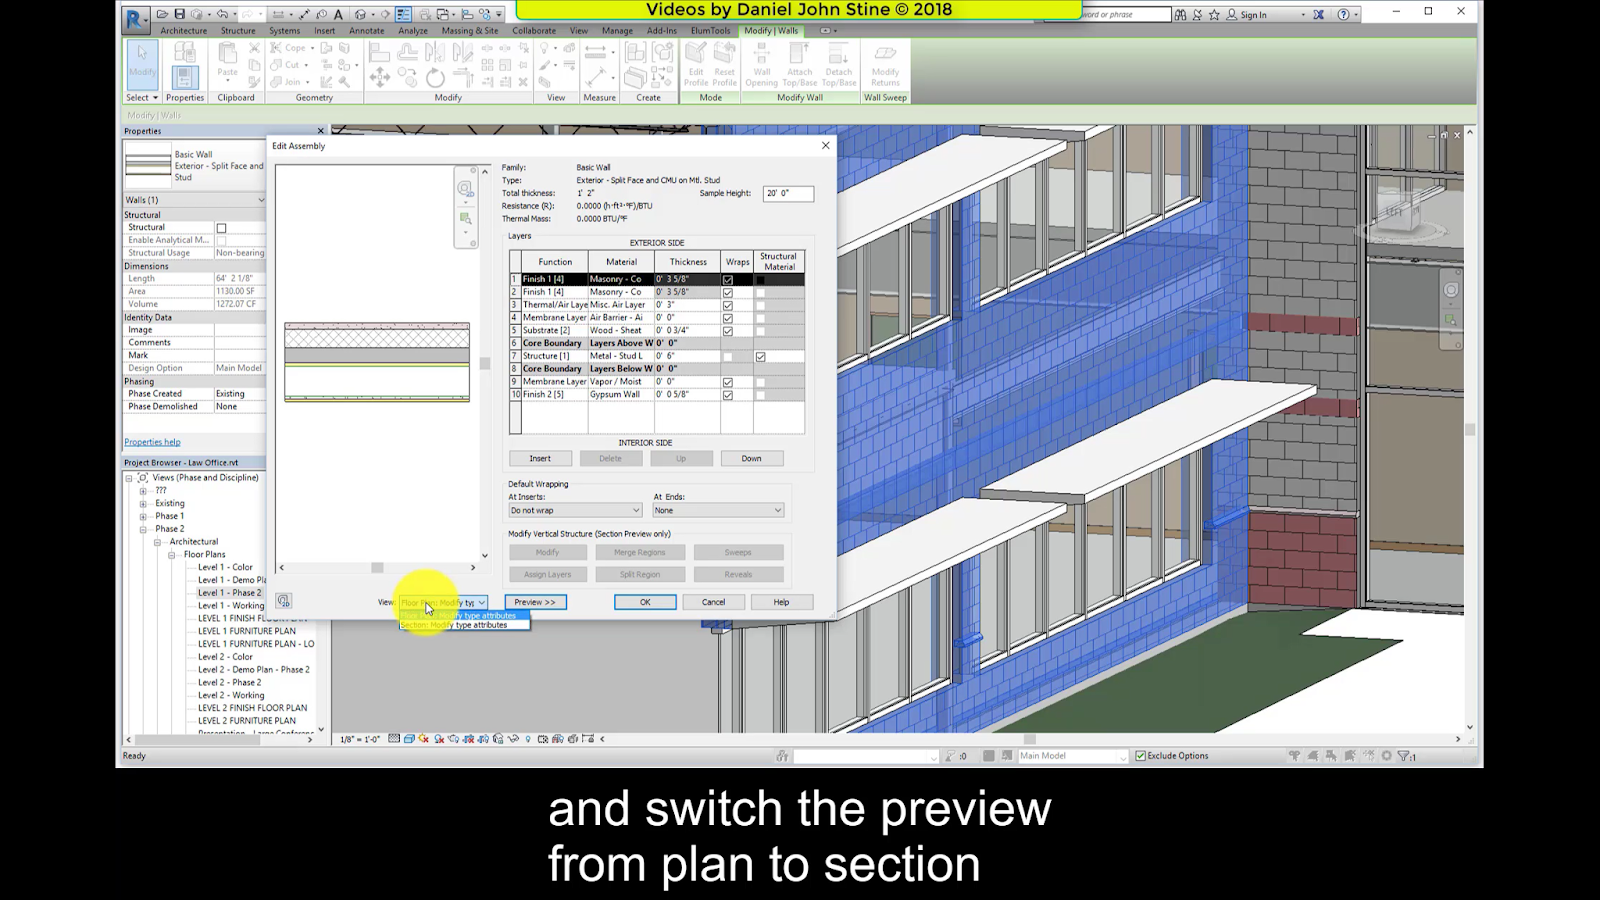Click the Wall Opening tool

pos(762,65)
